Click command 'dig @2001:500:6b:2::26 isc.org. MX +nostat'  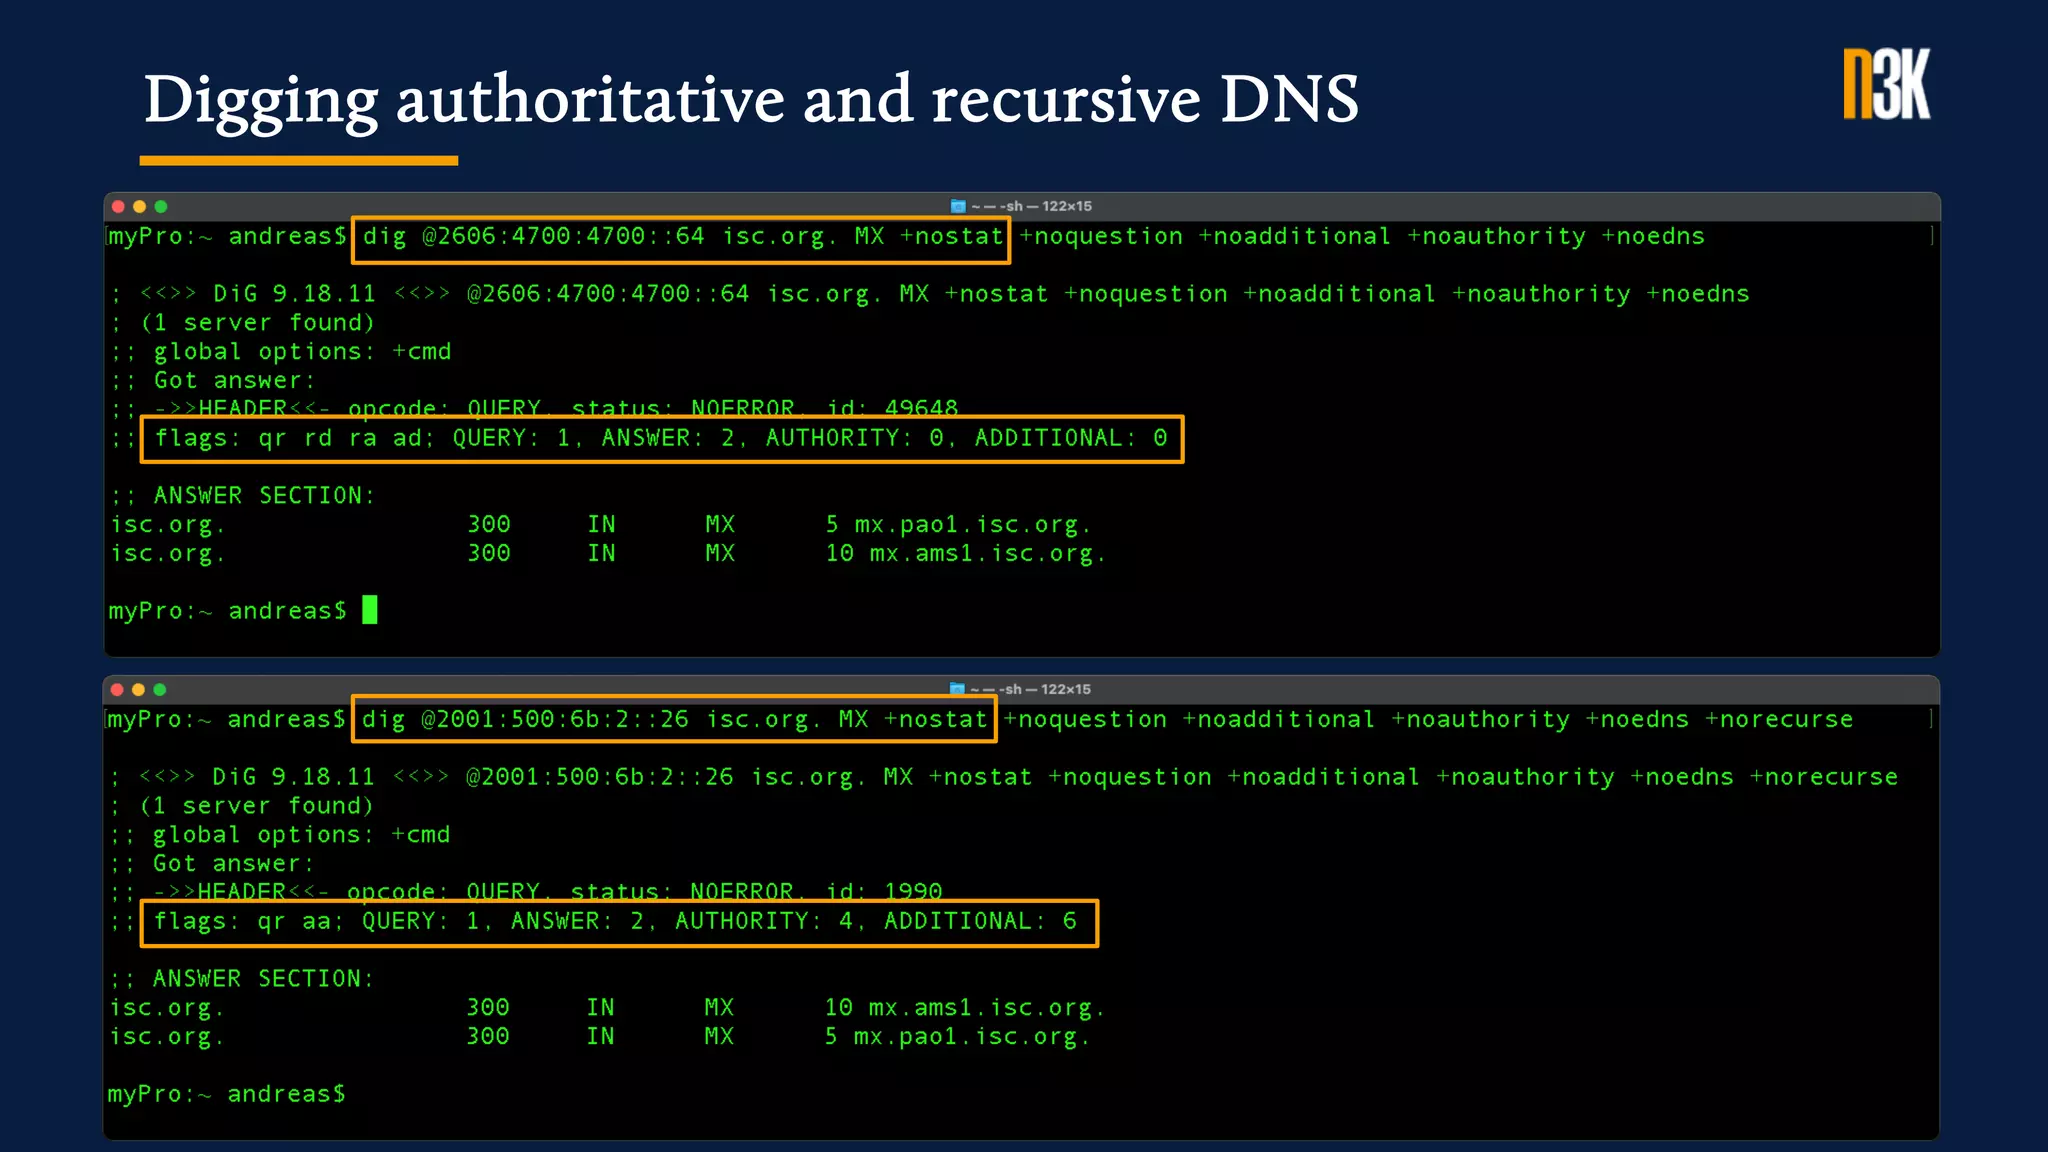[x=674, y=720]
